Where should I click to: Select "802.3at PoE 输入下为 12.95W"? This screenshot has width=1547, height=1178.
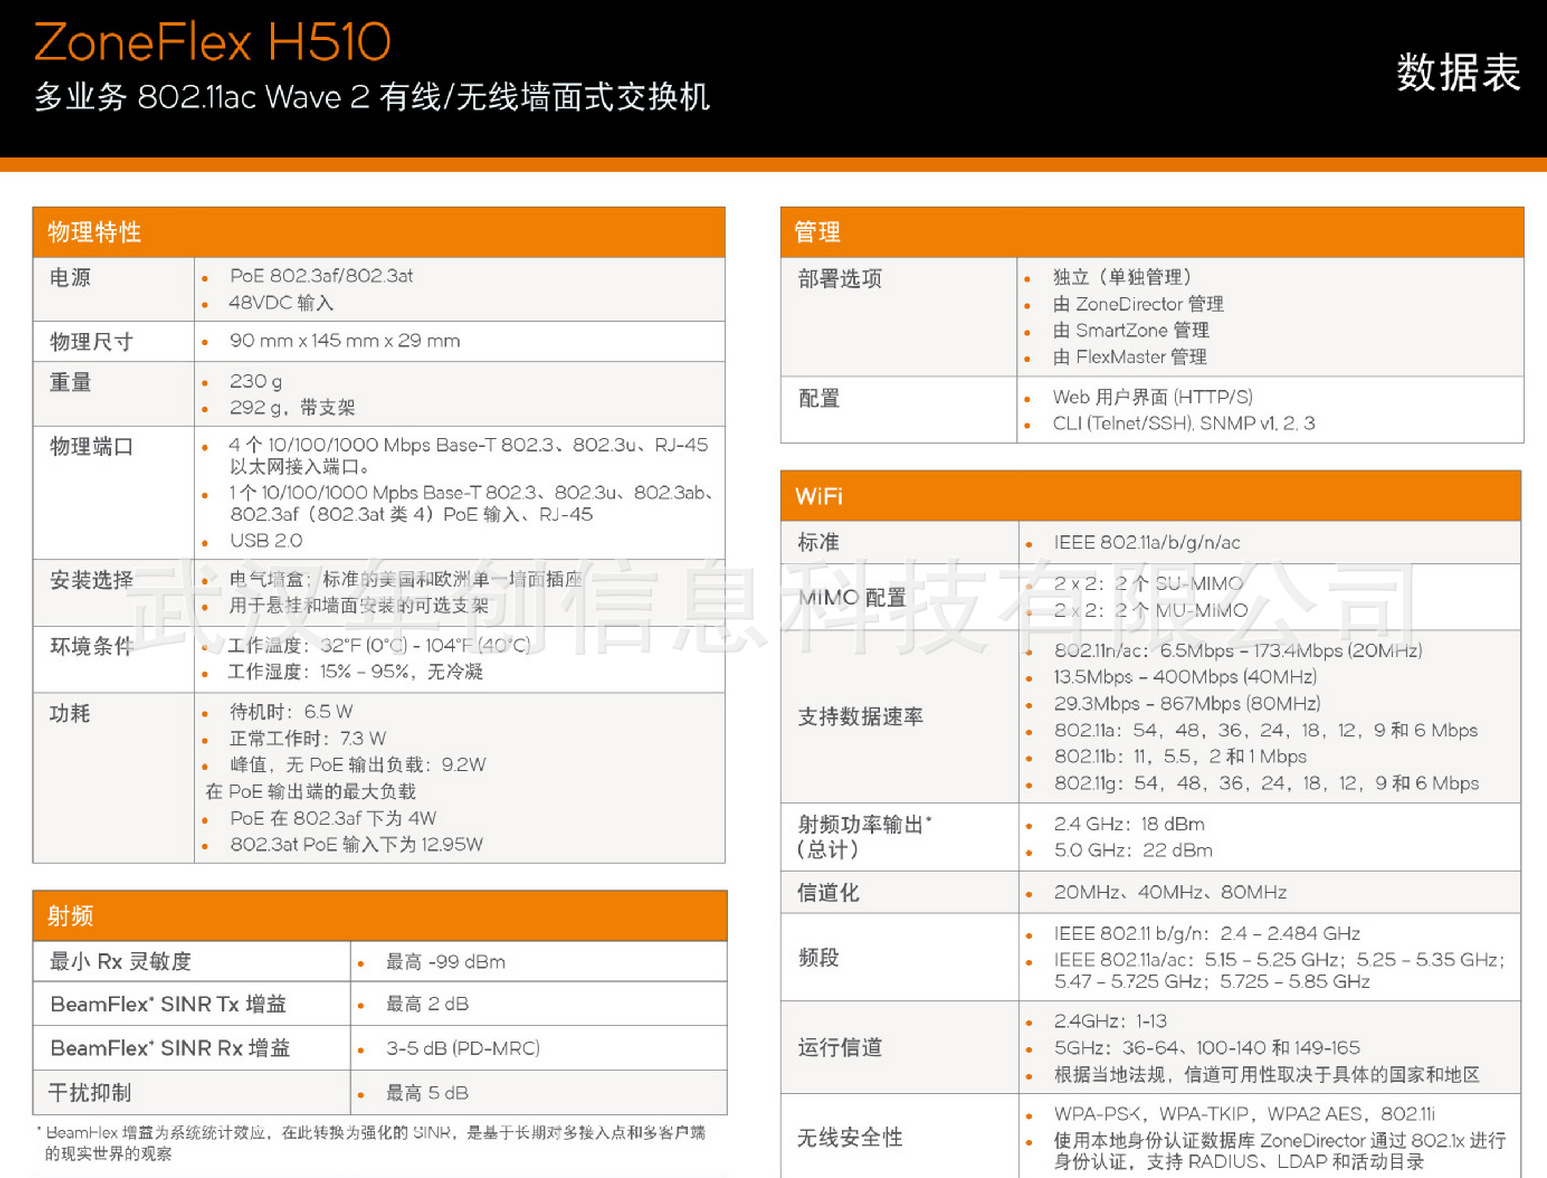coord(356,845)
